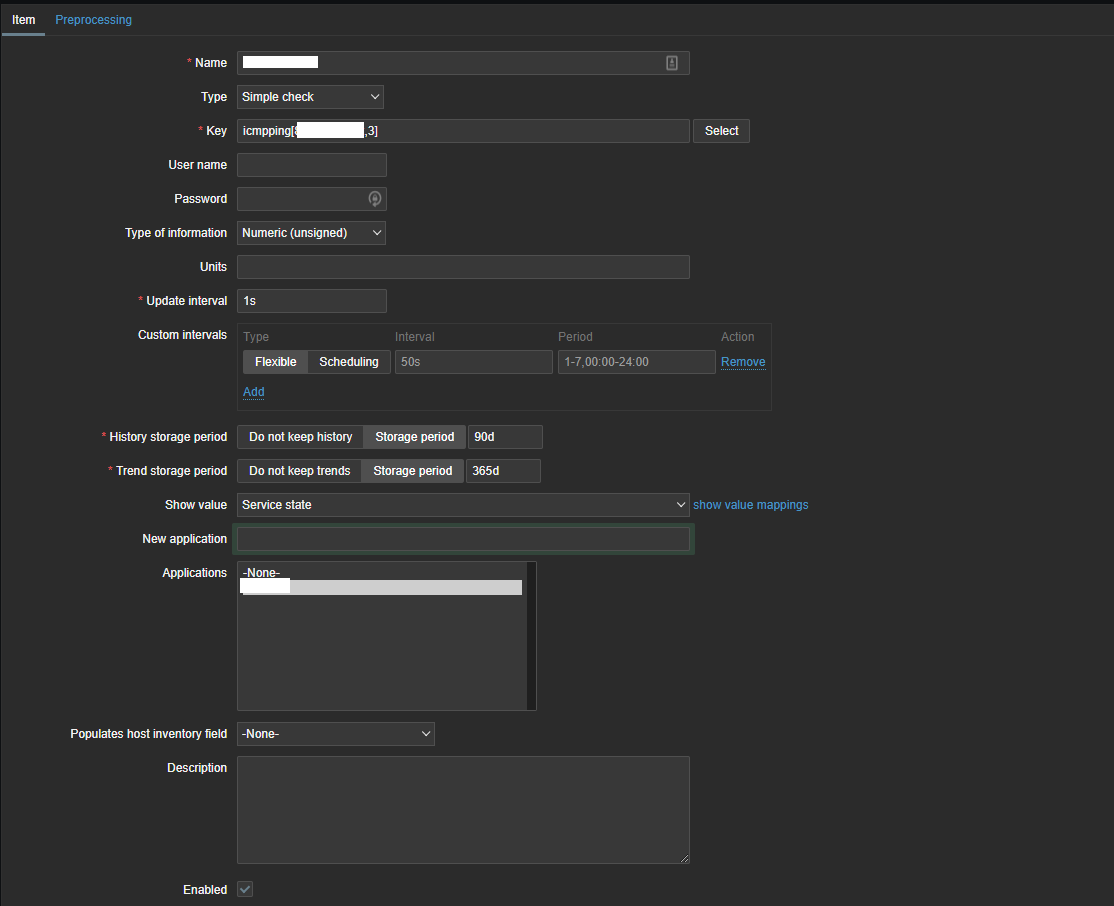
Task: Expand Populates host inventory field dropdown
Action: point(335,734)
